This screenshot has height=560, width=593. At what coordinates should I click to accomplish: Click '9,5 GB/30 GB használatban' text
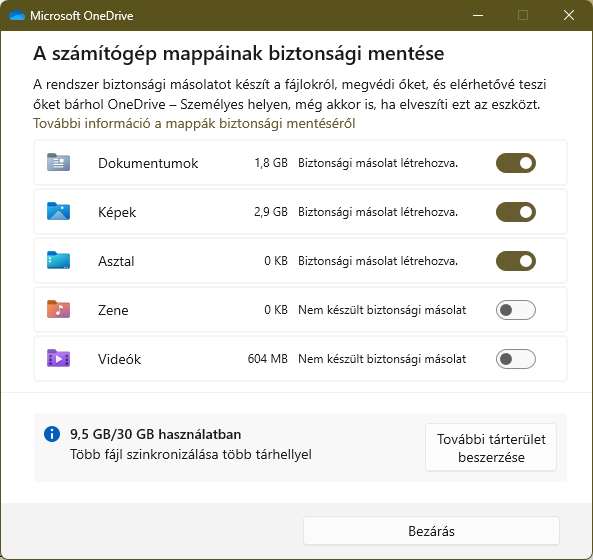tap(155, 434)
